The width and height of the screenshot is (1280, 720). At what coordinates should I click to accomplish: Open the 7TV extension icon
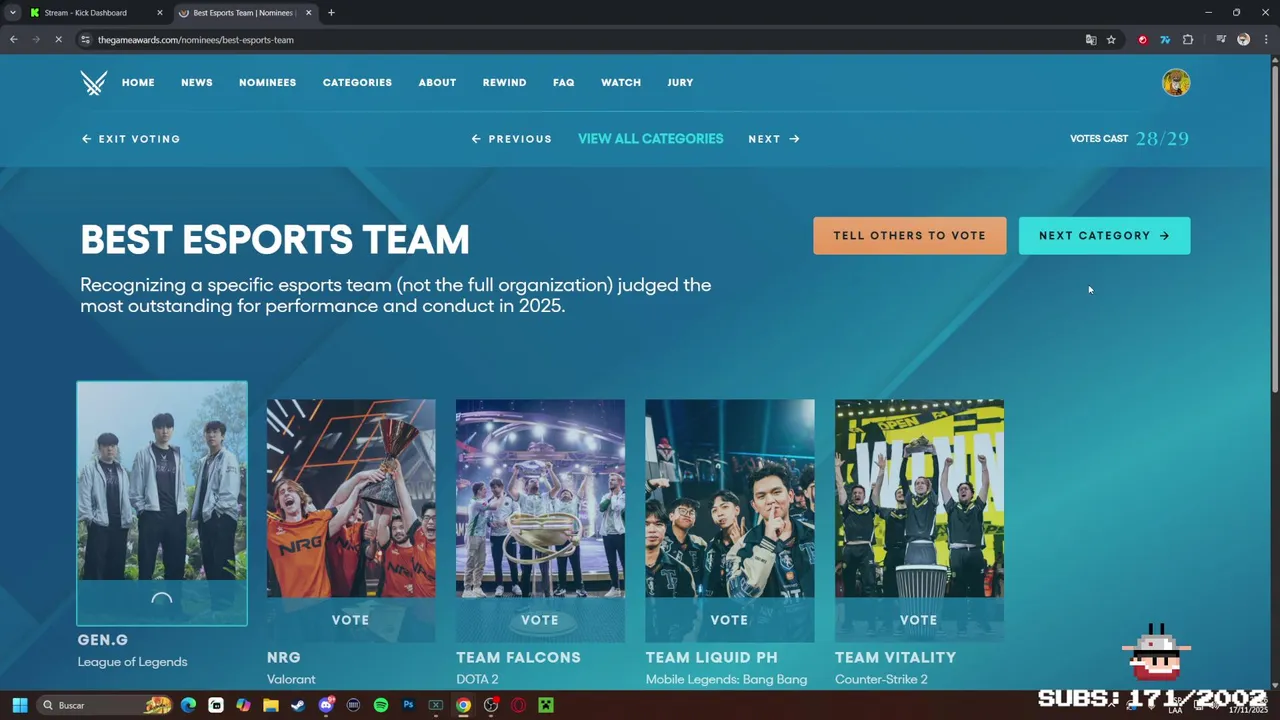(1165, 40)
